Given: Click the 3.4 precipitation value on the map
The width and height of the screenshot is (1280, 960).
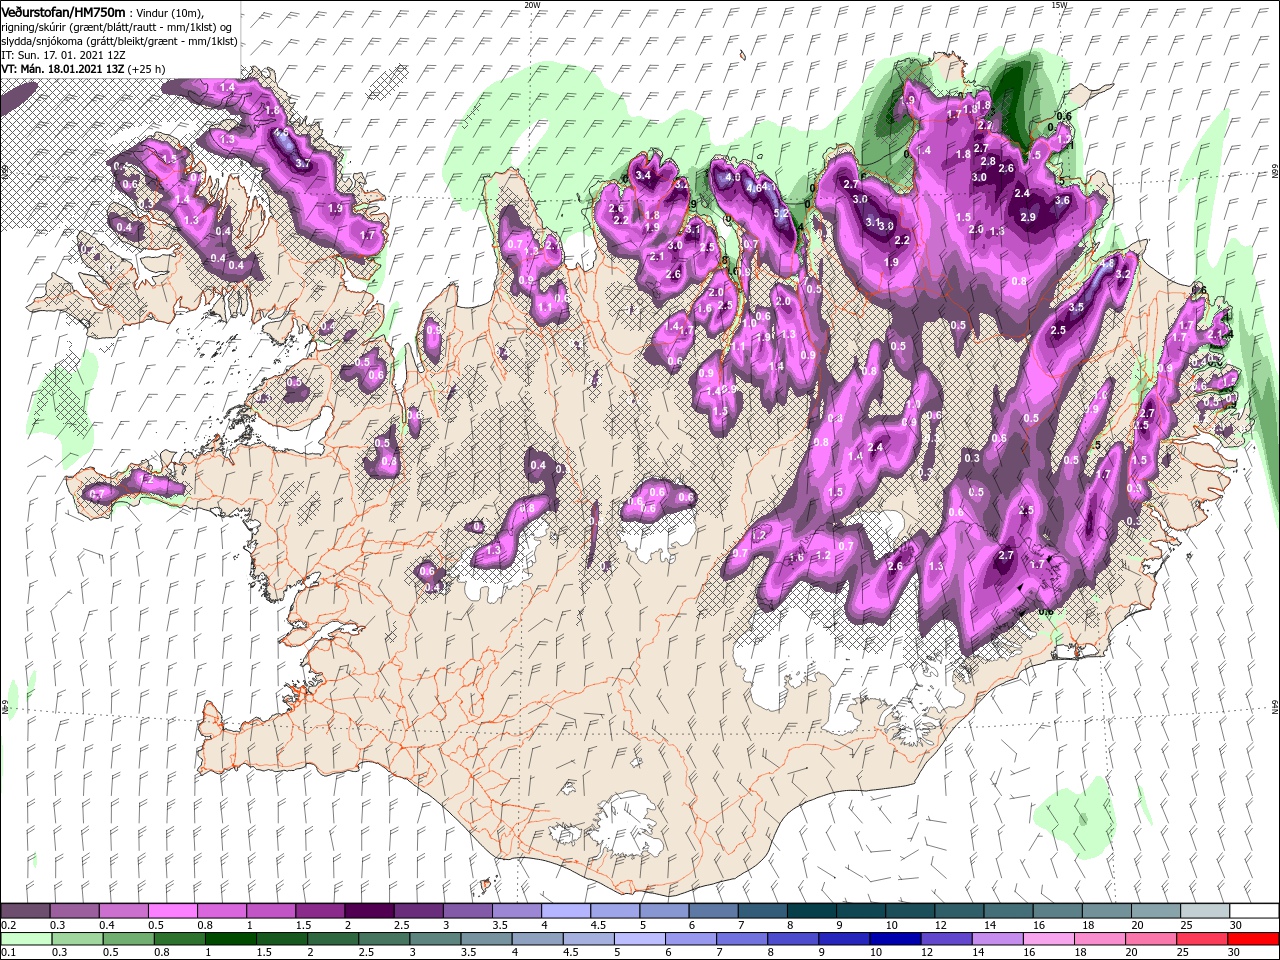Looking at the screenshot, I should tap(643, 175).
